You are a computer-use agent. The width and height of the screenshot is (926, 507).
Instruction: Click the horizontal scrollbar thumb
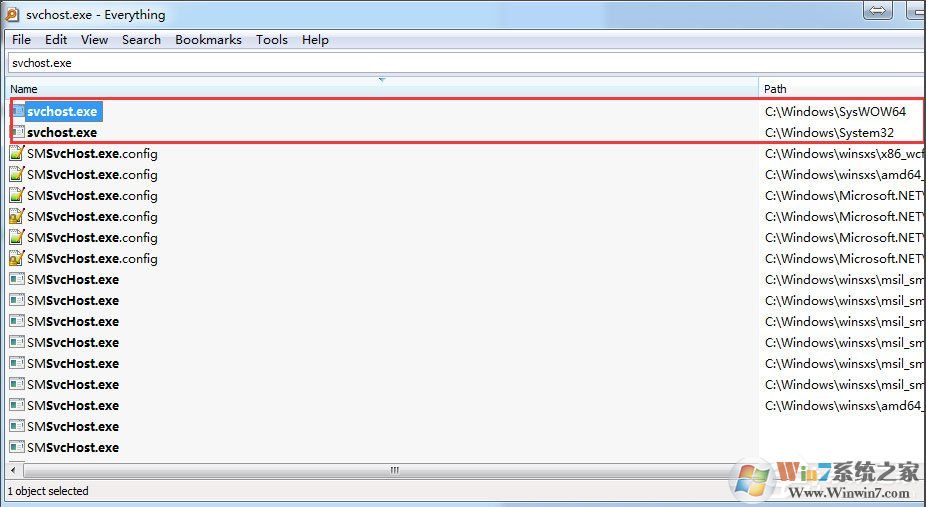pyautogui.click(x=394, y=470)
